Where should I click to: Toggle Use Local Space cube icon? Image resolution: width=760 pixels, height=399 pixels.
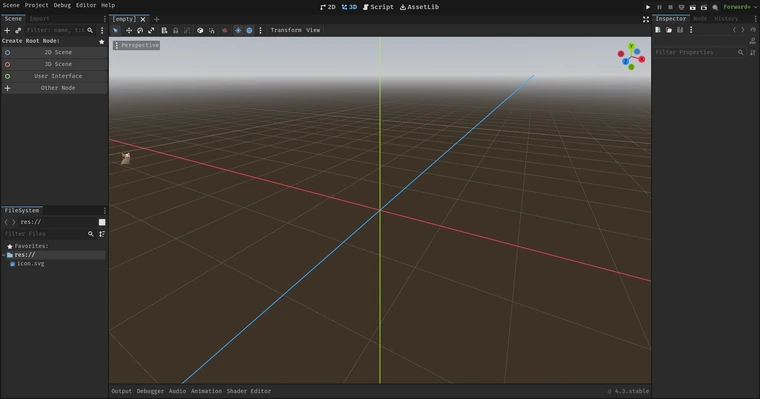pyautogui.click(x=200, y=30)
